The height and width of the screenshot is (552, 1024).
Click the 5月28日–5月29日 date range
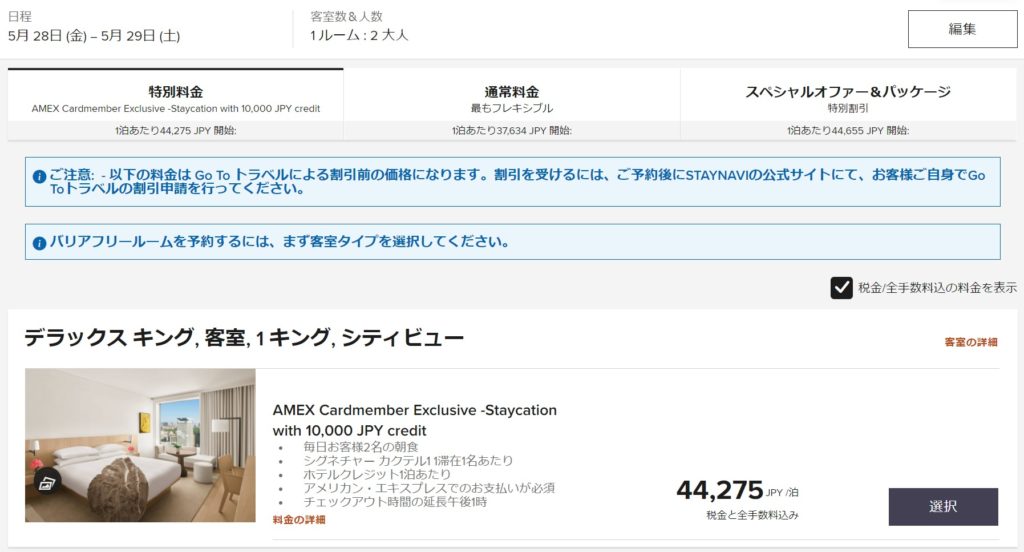pos(94,36)
